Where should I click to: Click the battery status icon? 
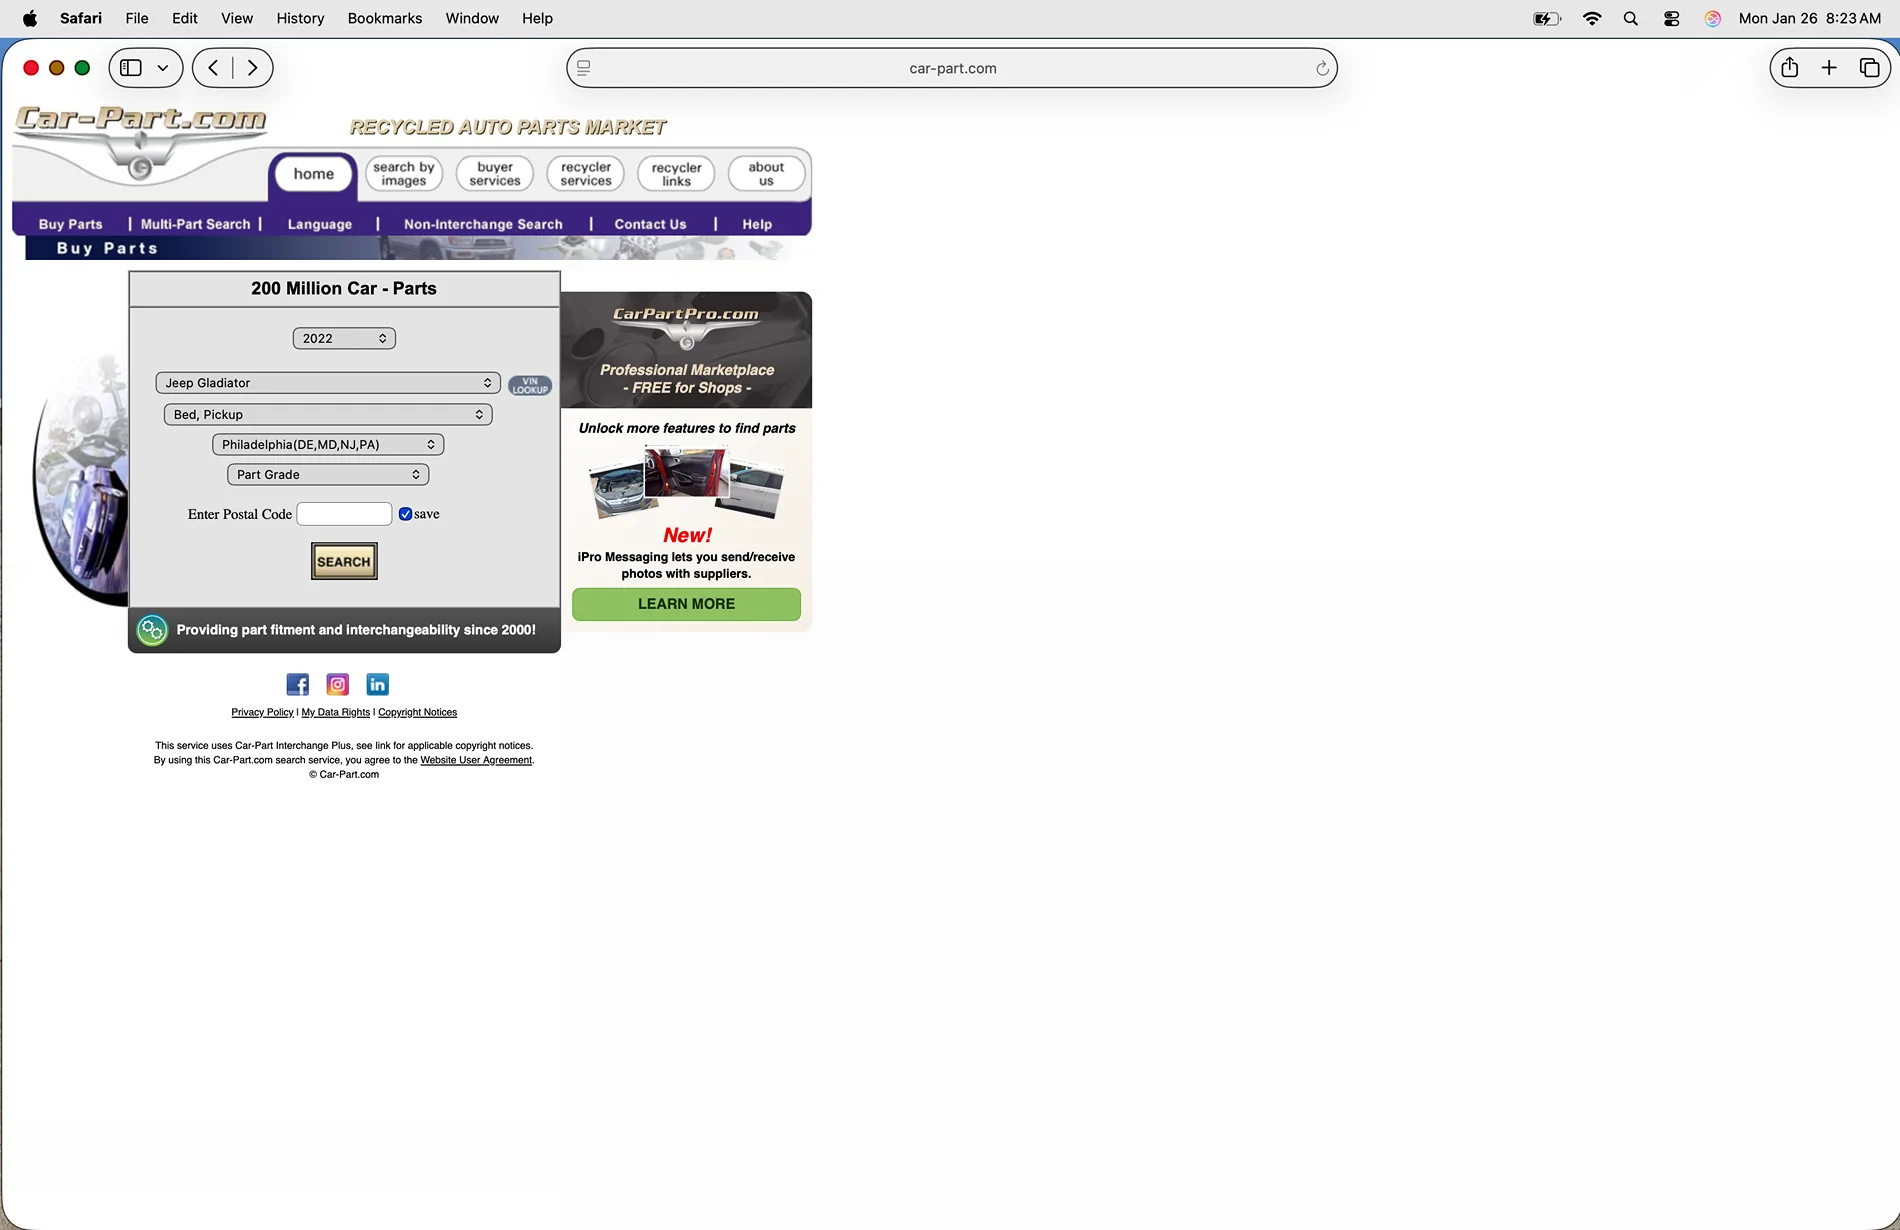pyautogui.click(x=1547, y=18)
